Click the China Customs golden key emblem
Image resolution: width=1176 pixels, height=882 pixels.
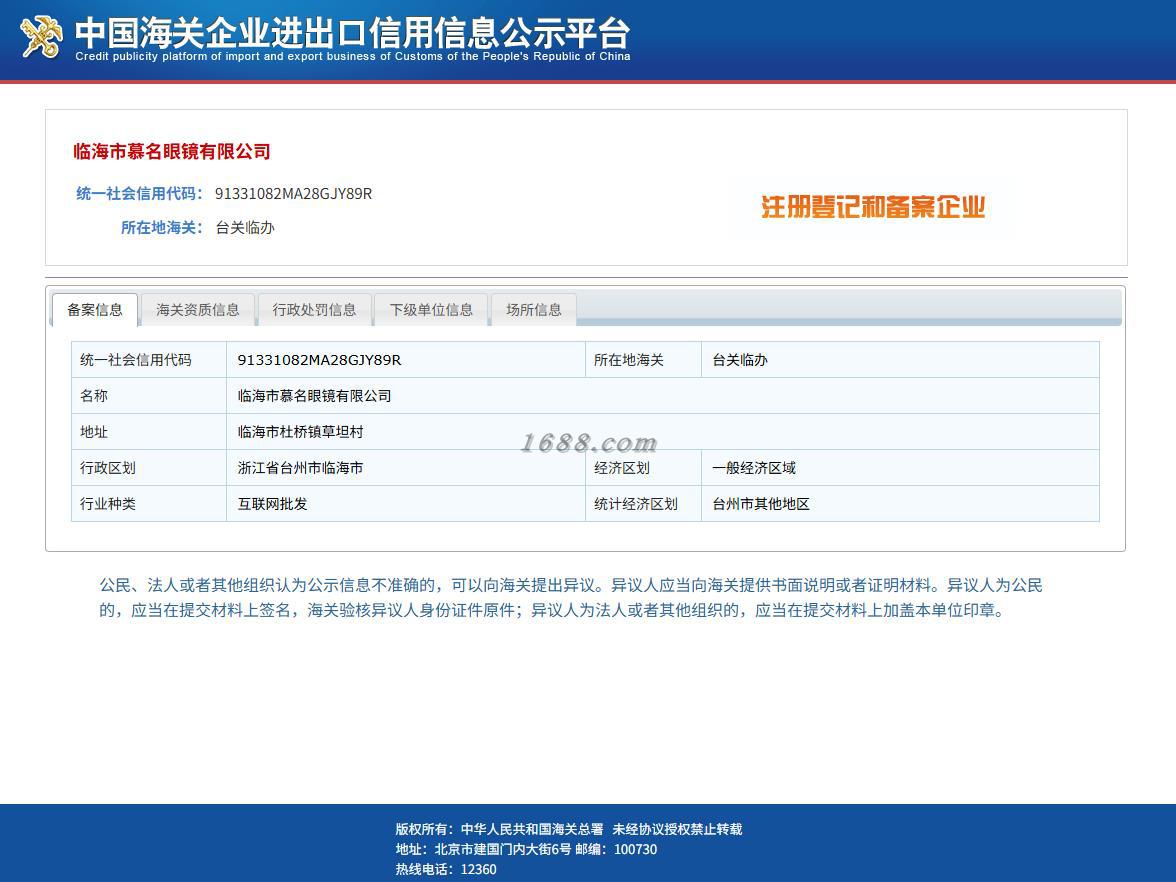41,37
